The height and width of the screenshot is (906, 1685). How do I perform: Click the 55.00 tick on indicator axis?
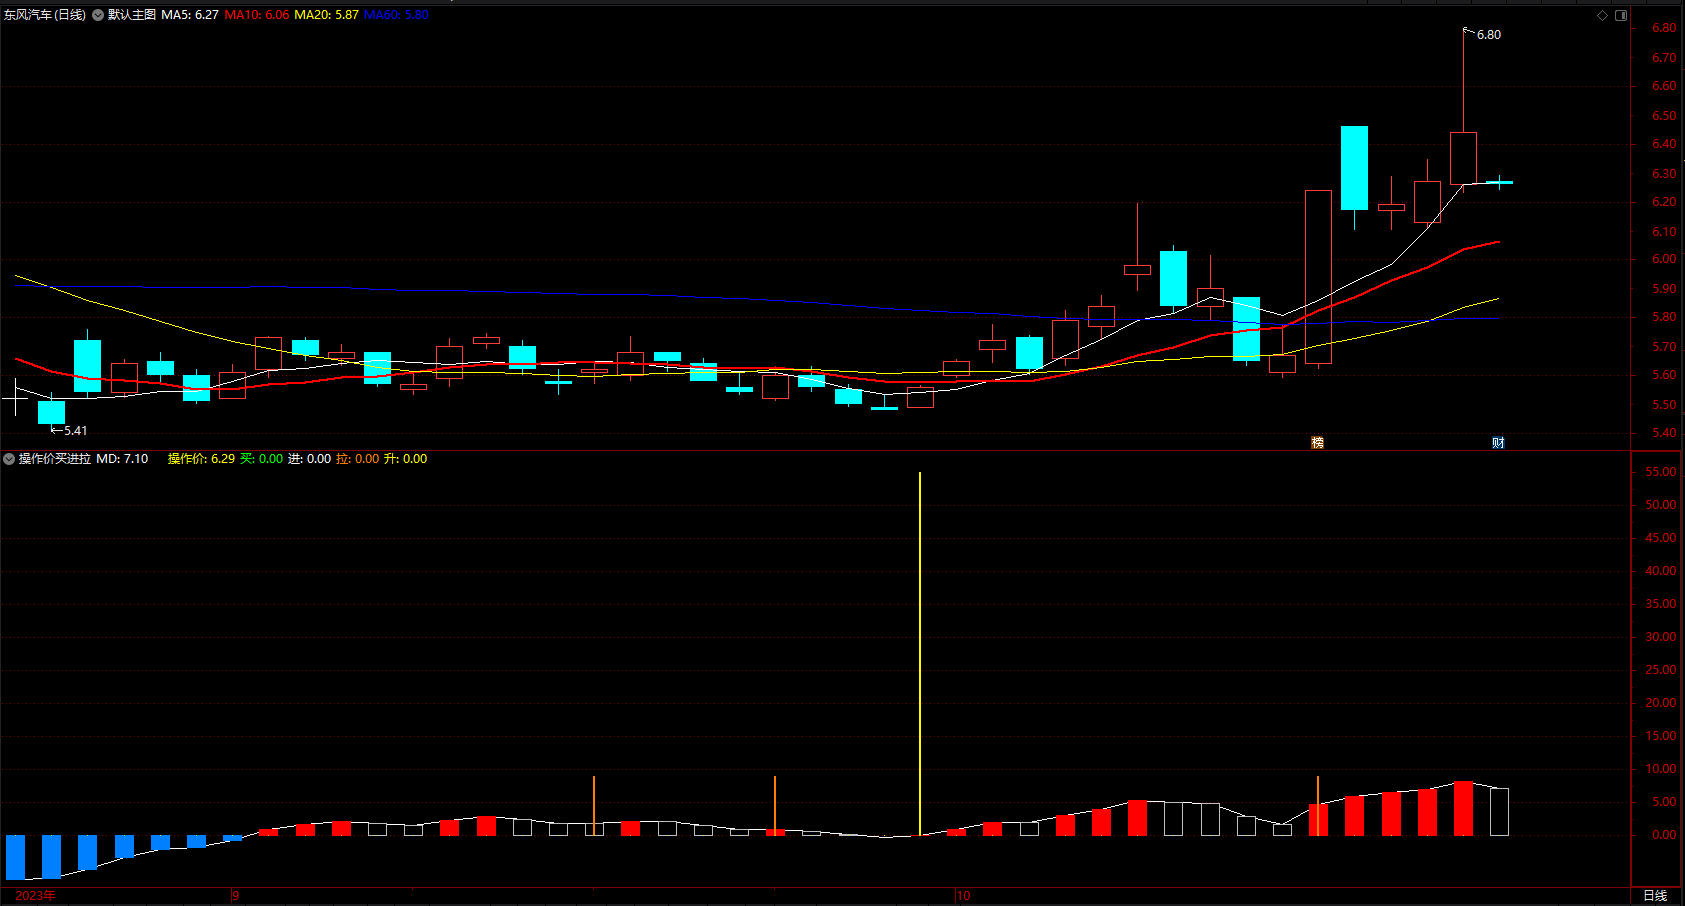point(1661,472)
